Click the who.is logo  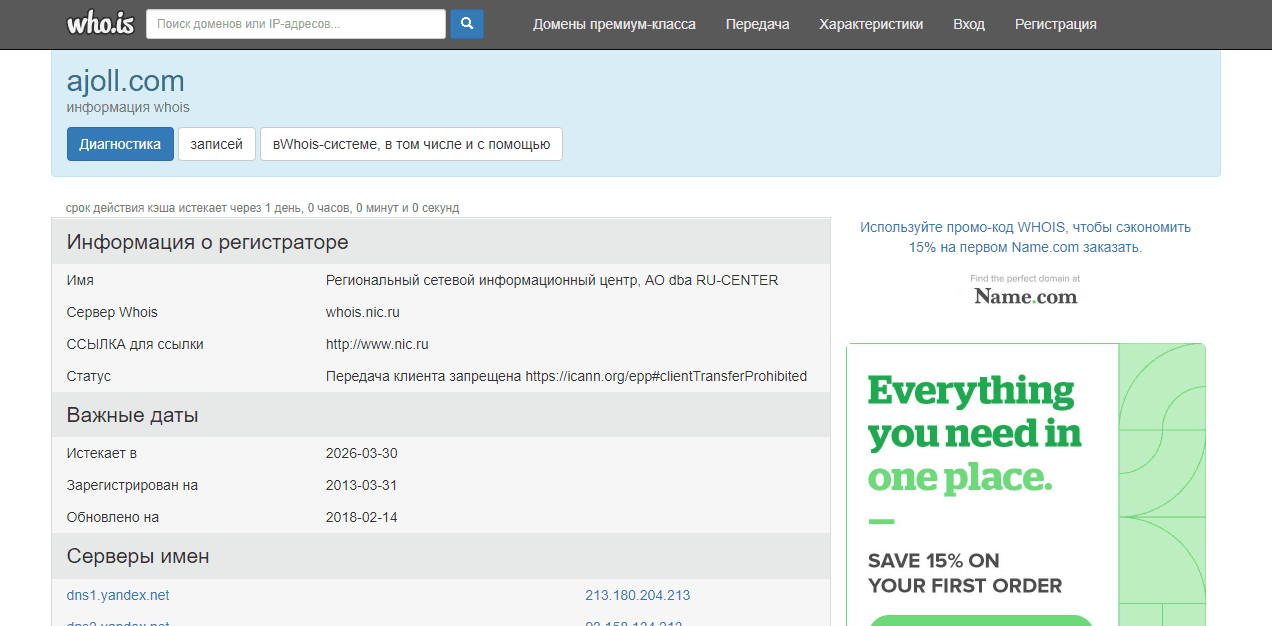point(100,24)
